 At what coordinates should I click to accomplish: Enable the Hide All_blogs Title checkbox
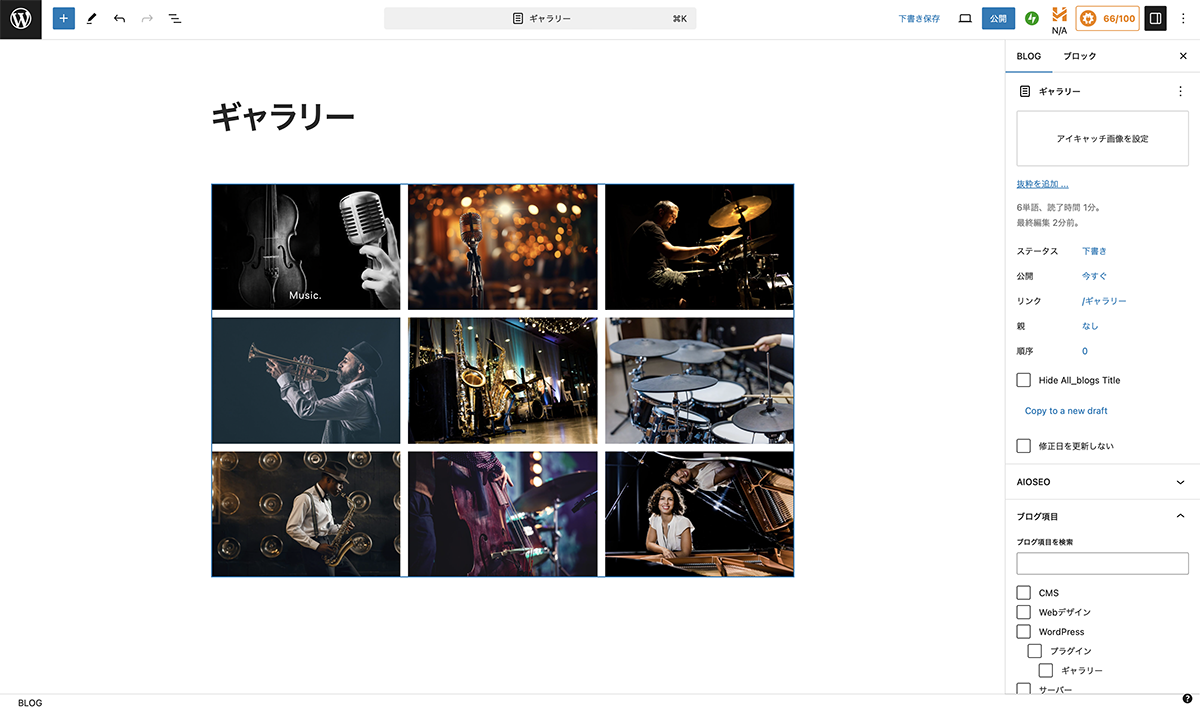(x=1024, y=380)
